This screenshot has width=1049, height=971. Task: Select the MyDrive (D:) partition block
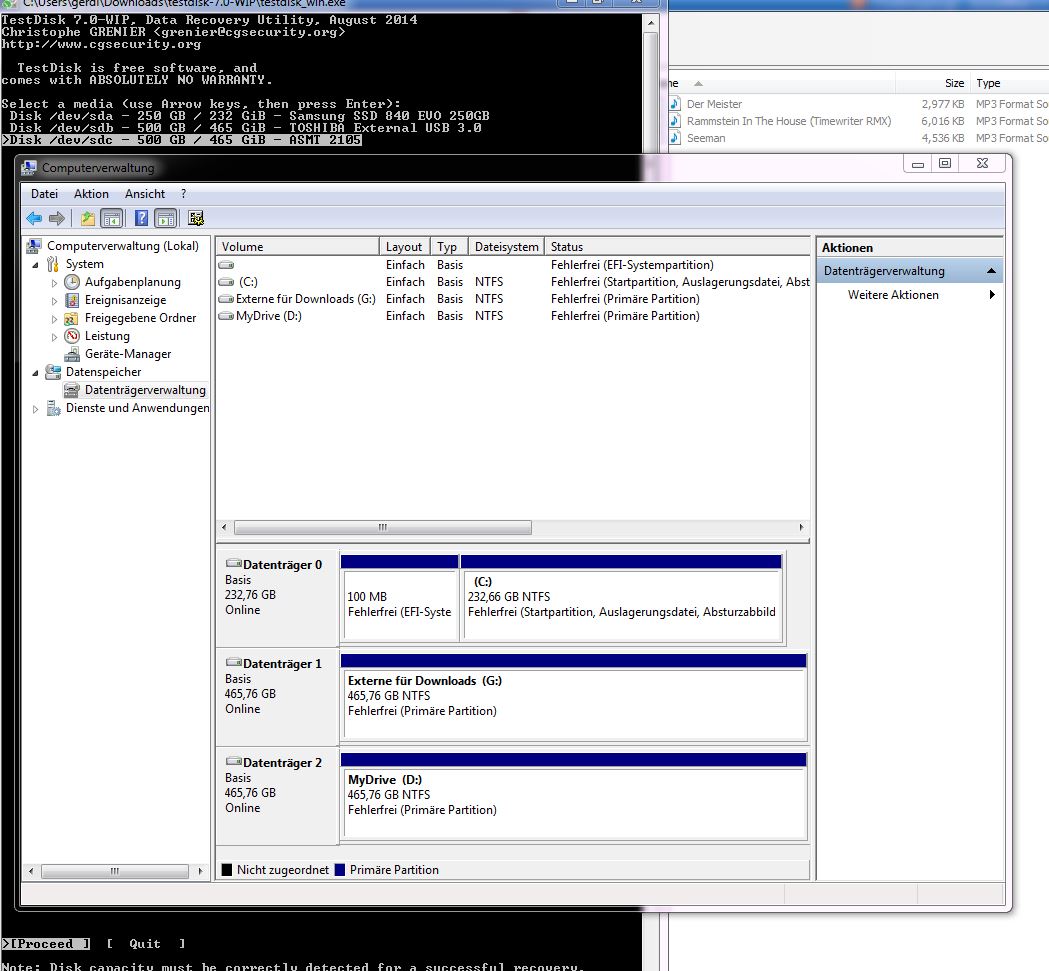574,796
